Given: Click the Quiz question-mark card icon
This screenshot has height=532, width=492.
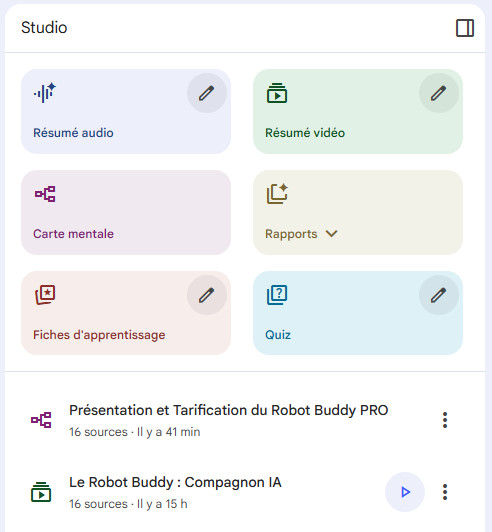Looking at the screenshot, I should point(277,295).
